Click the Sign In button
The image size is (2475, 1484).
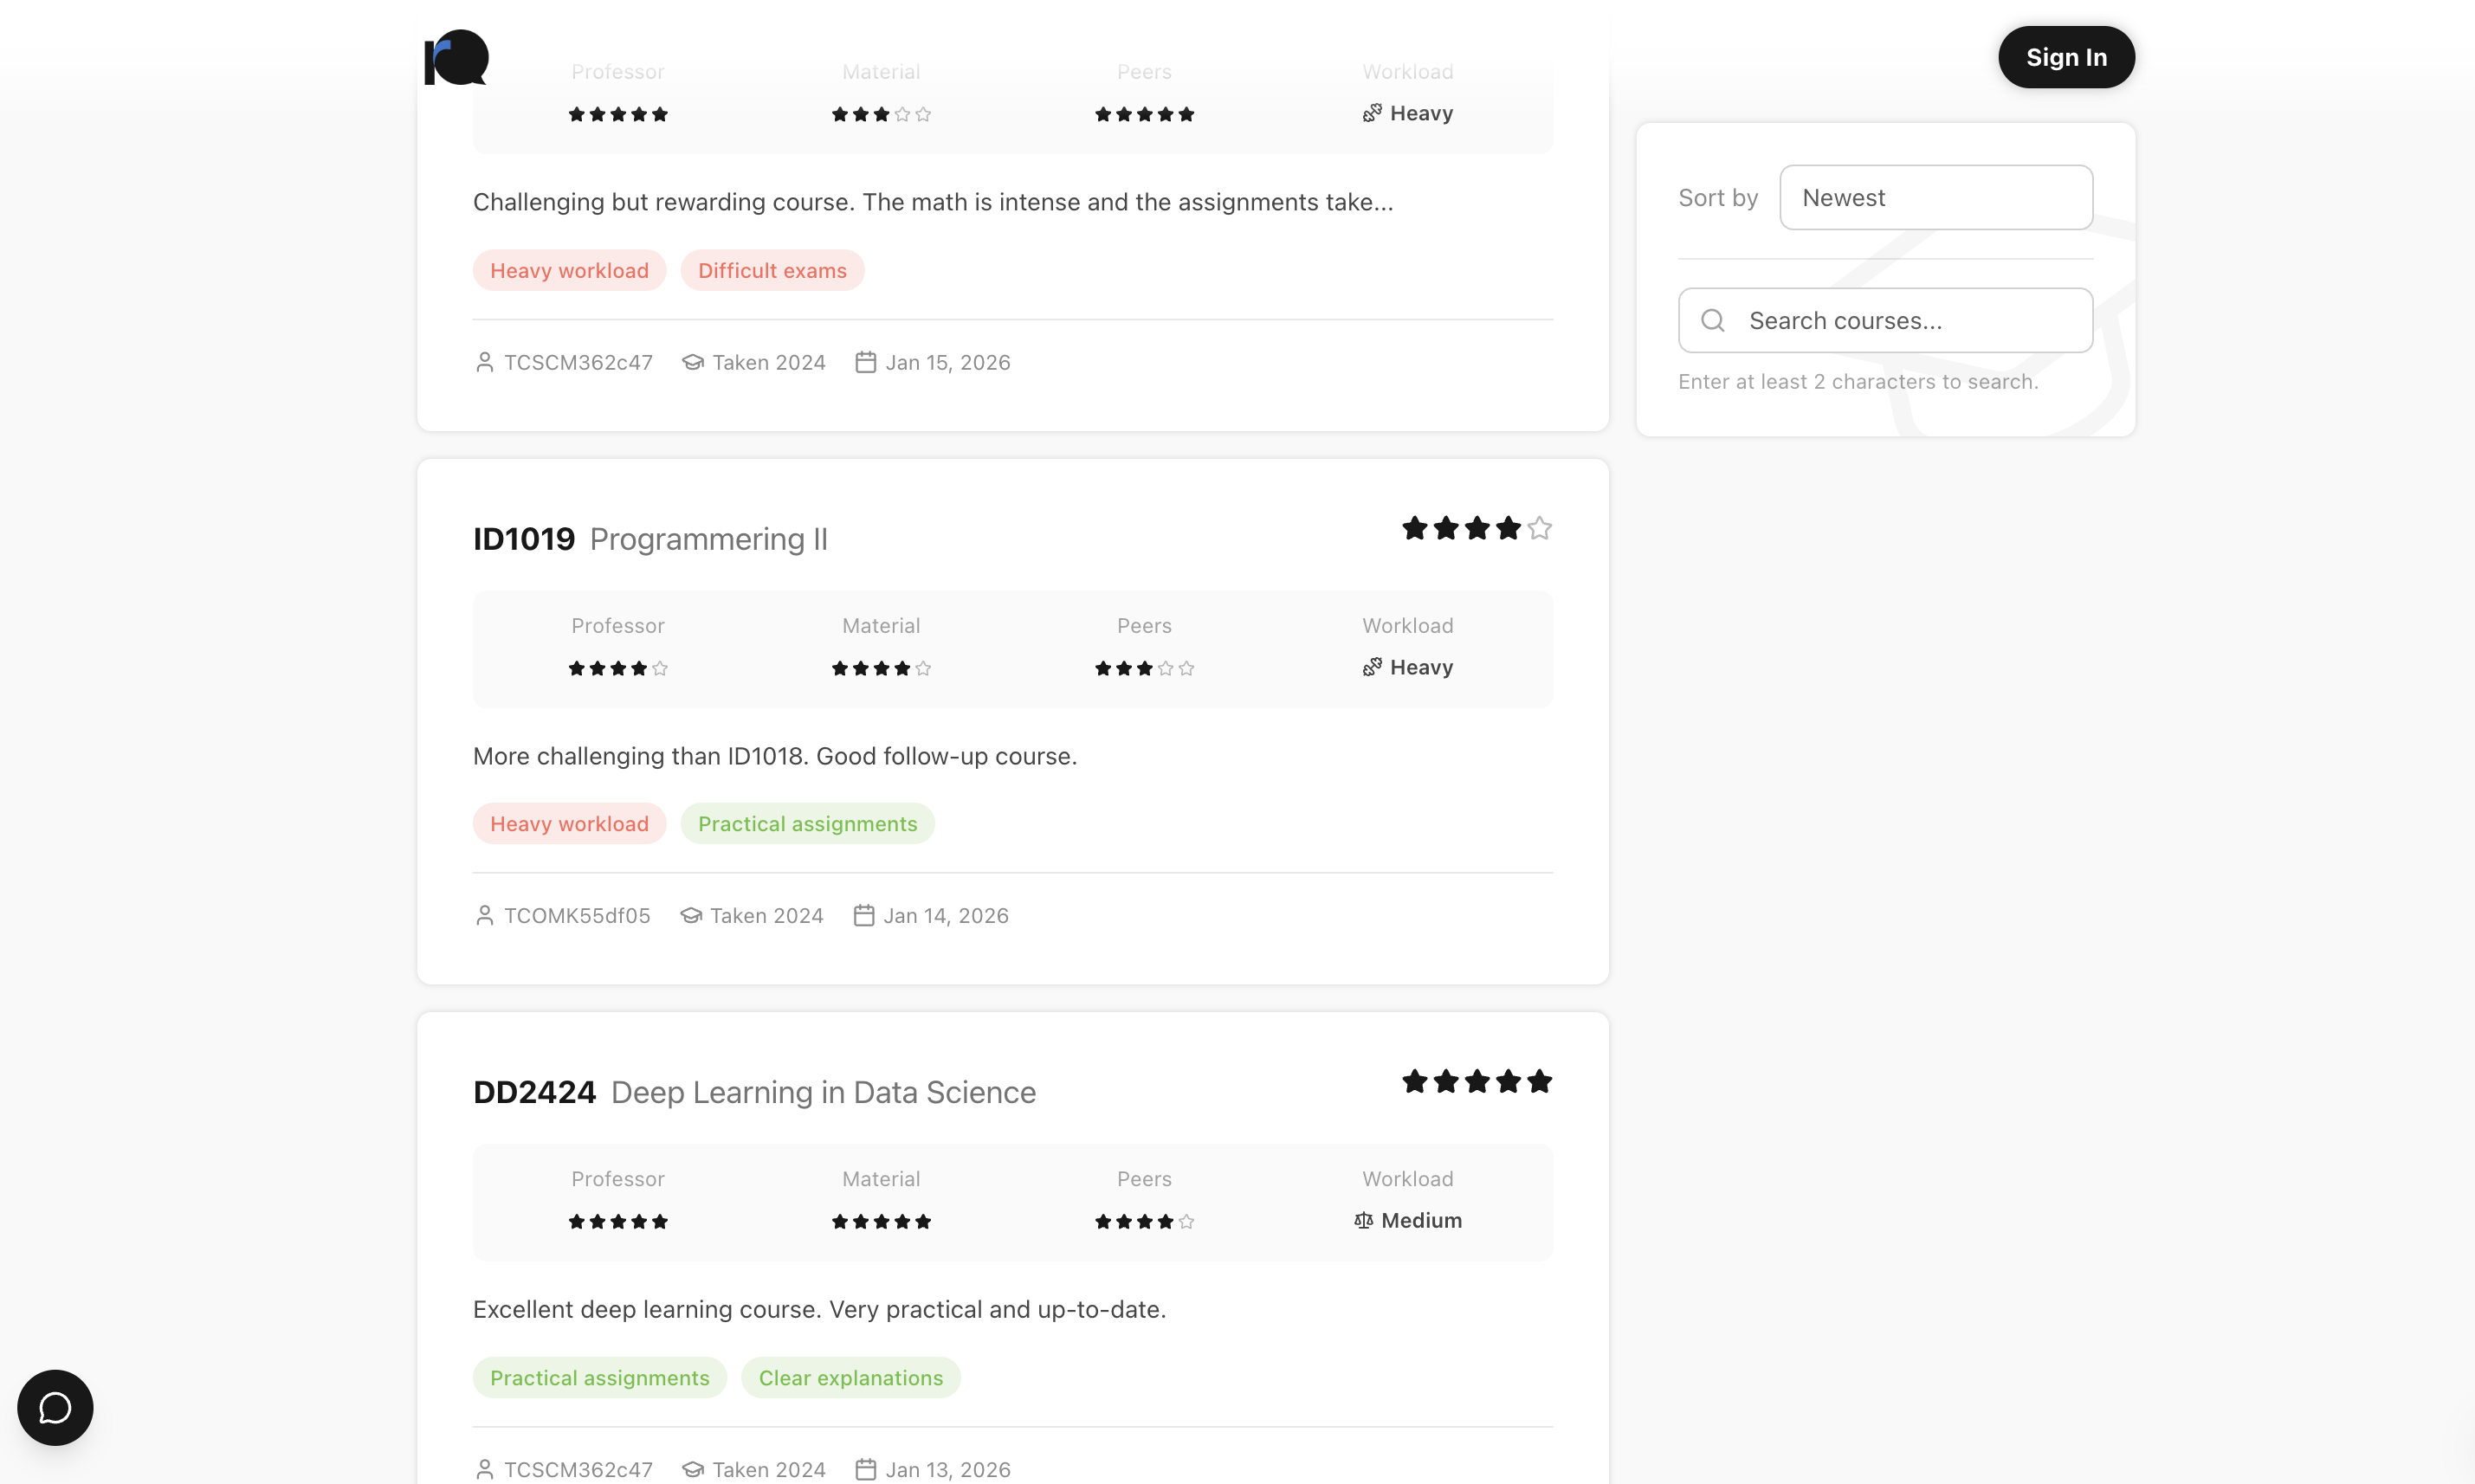[2066, 58]
